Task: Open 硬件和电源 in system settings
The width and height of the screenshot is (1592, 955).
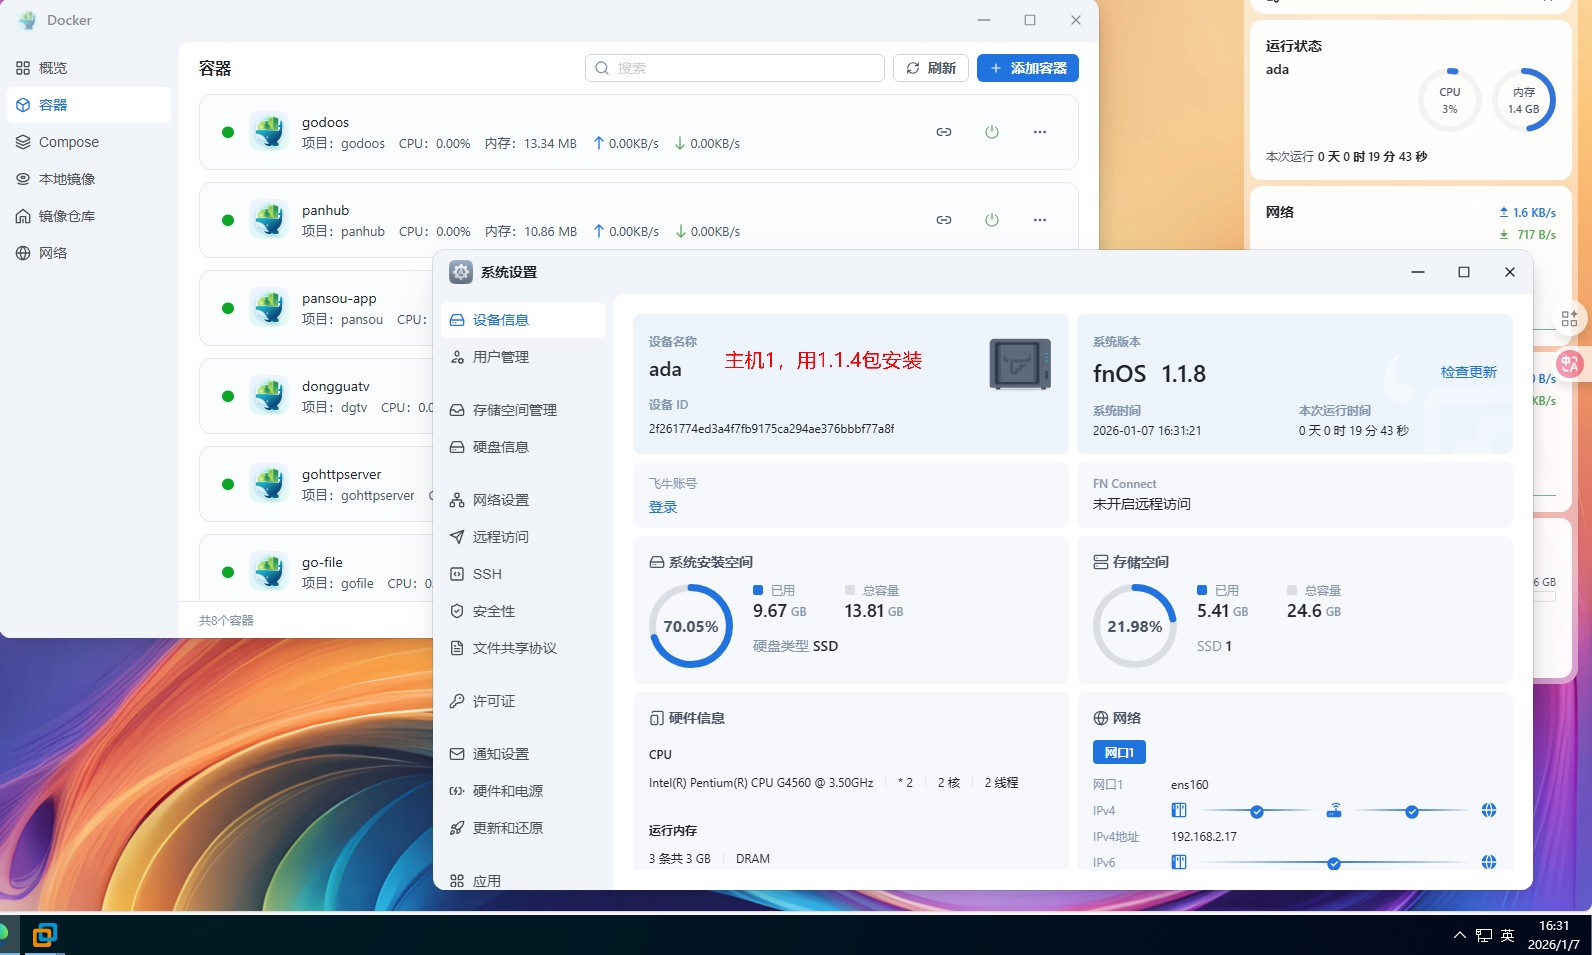Action: [523, 791]
